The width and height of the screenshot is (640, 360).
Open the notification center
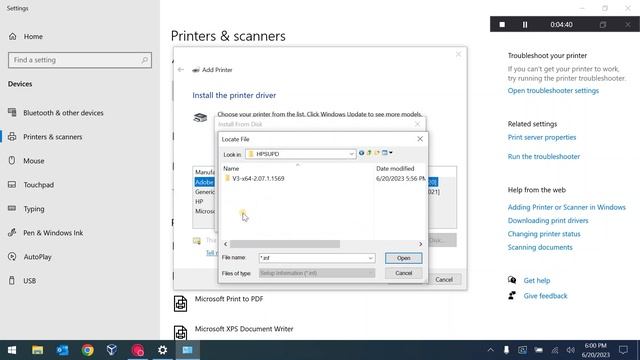pyautogui.click(x=623, y=350)
